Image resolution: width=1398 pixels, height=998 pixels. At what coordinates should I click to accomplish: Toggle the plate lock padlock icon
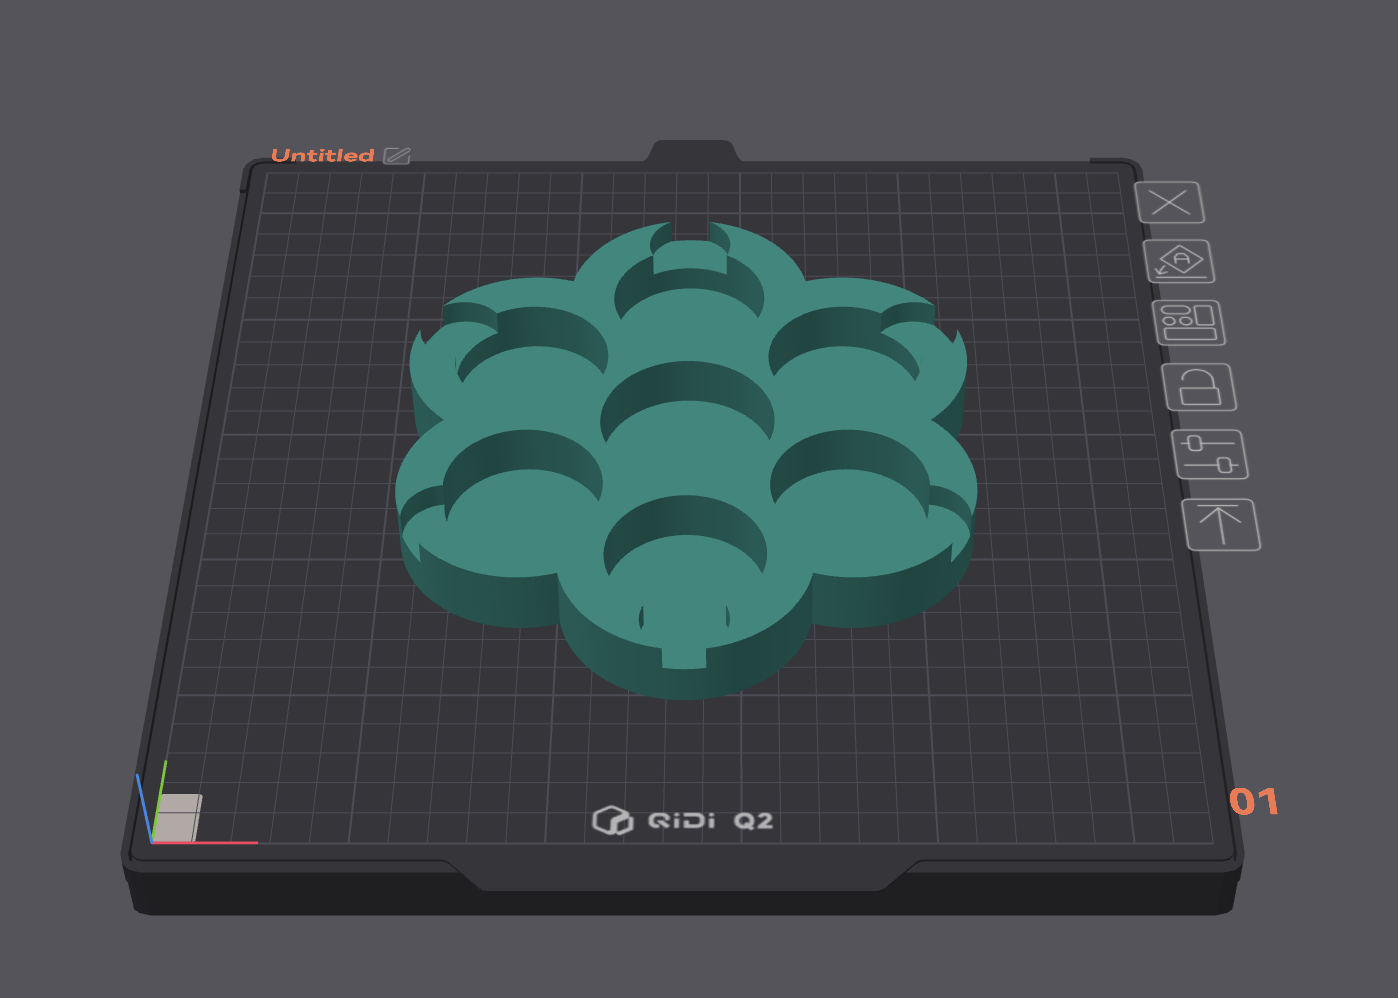coord(1199,387)
